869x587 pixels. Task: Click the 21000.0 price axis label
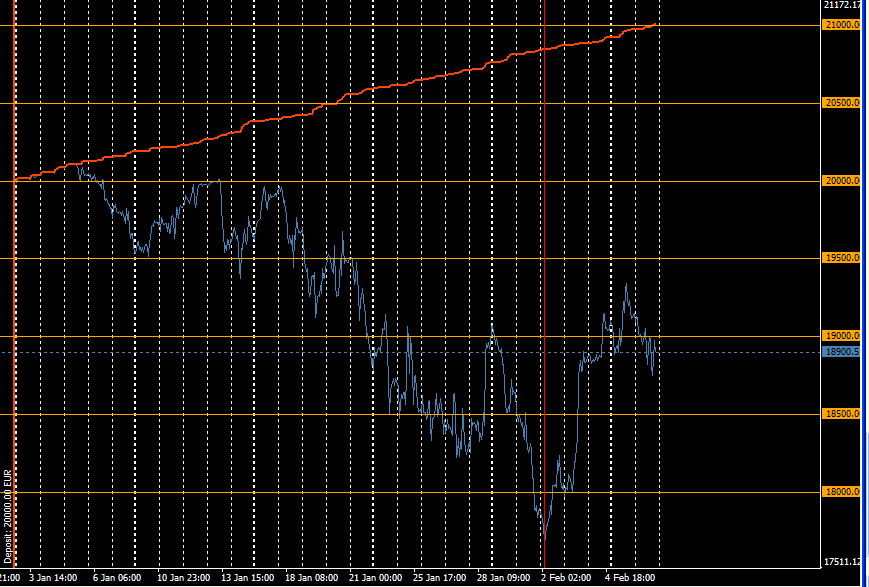pyautogui.click(x=841, y=25)
